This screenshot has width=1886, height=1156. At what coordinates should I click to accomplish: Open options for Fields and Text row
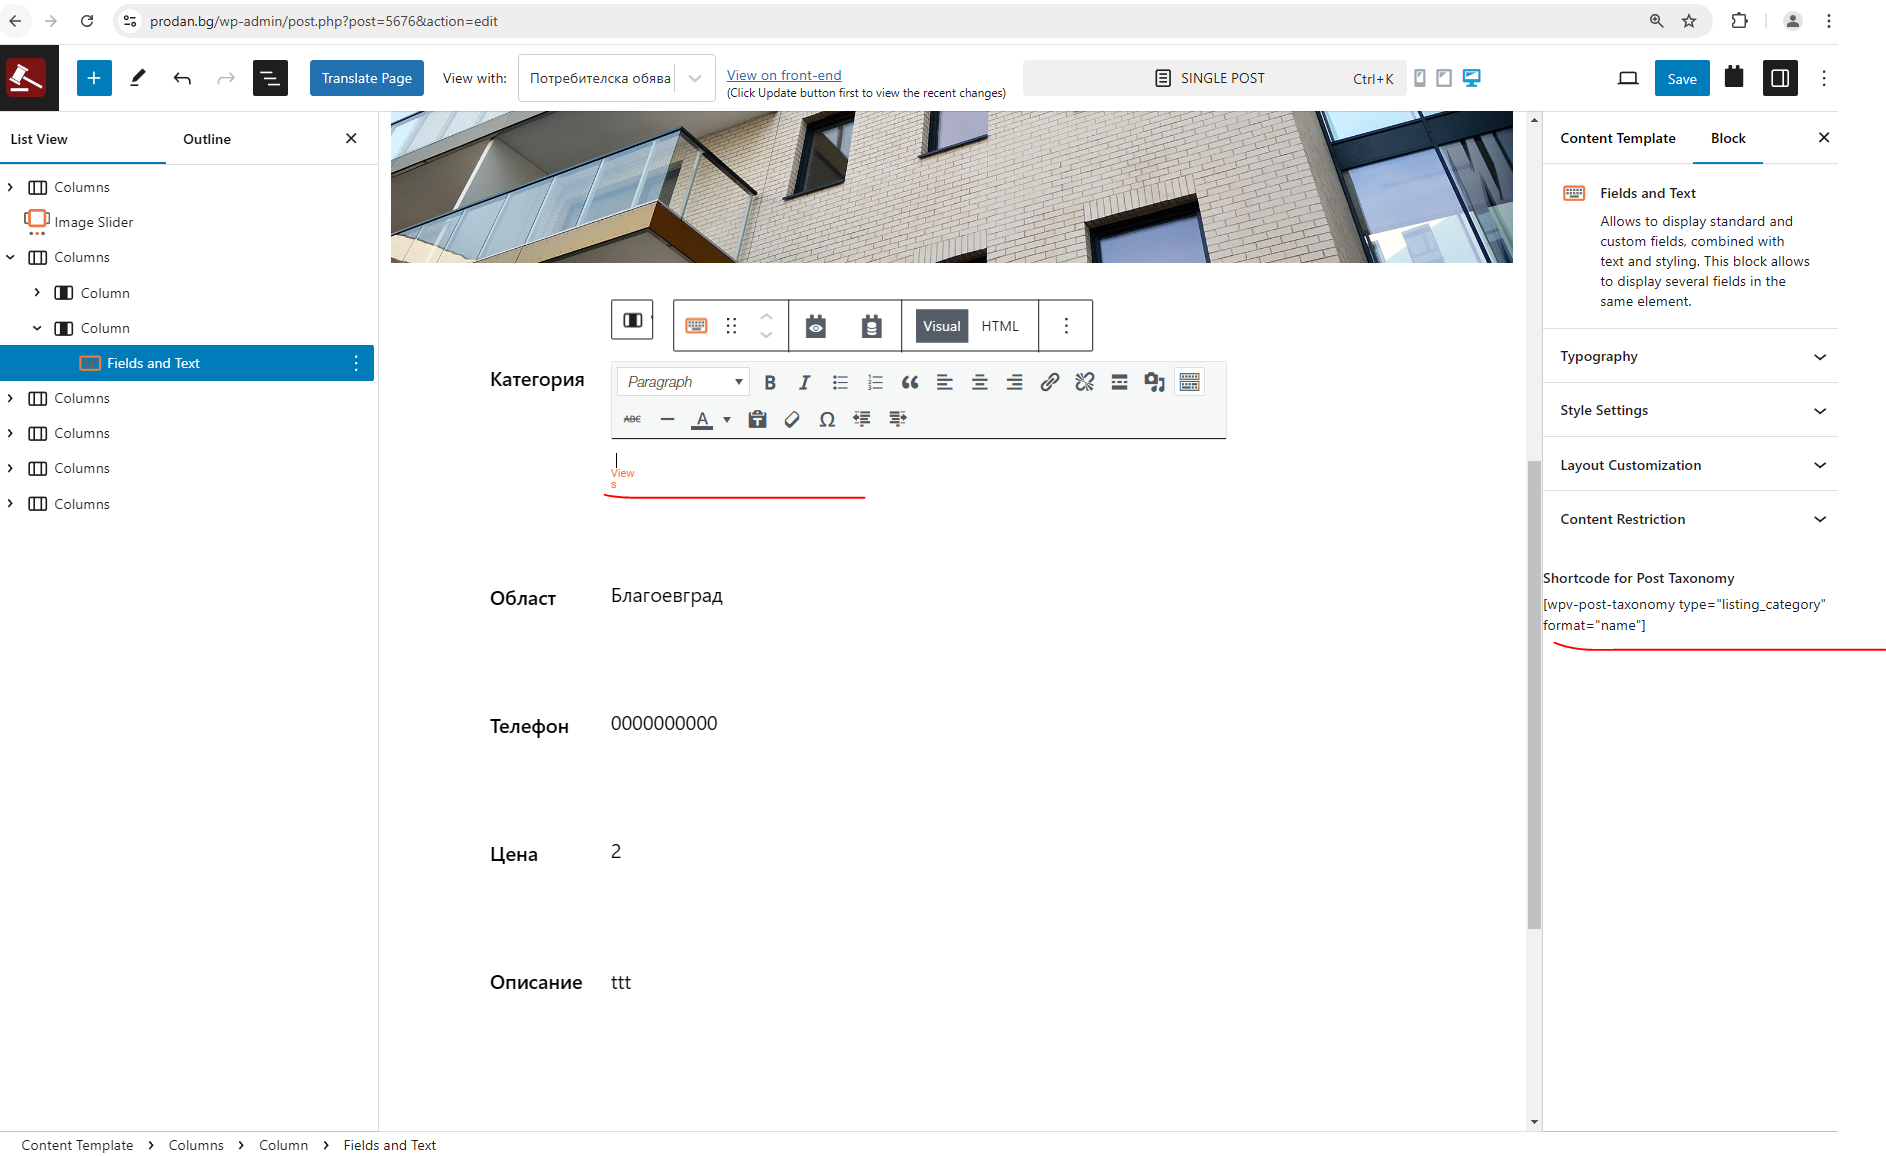click(356, 363)
